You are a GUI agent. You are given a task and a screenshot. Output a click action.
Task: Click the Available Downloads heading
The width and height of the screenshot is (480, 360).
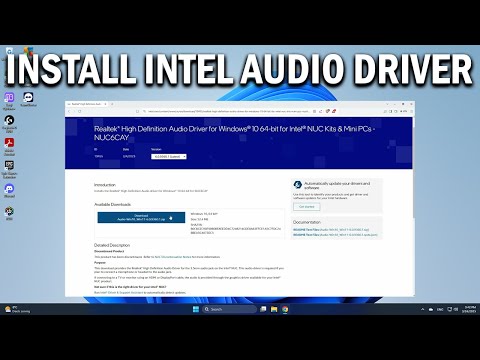pos(112,204)
